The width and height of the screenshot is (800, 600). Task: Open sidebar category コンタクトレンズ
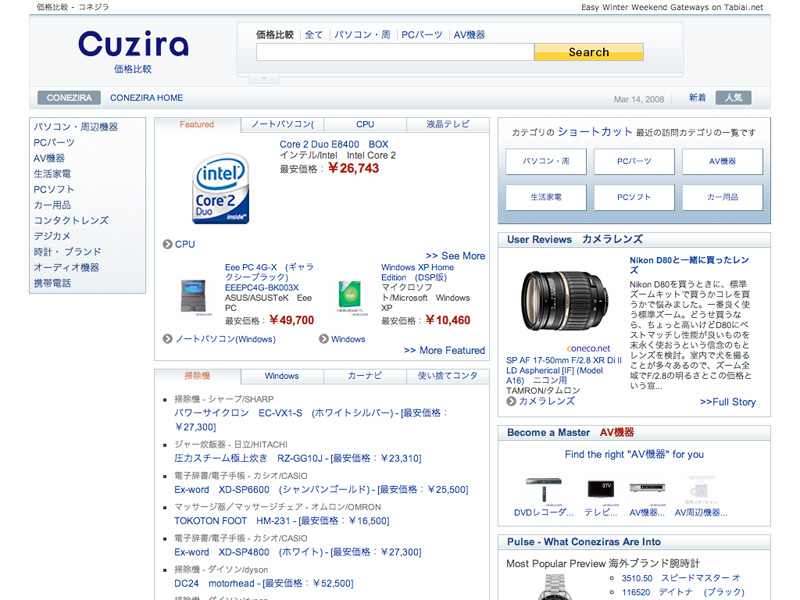(71, 220)
